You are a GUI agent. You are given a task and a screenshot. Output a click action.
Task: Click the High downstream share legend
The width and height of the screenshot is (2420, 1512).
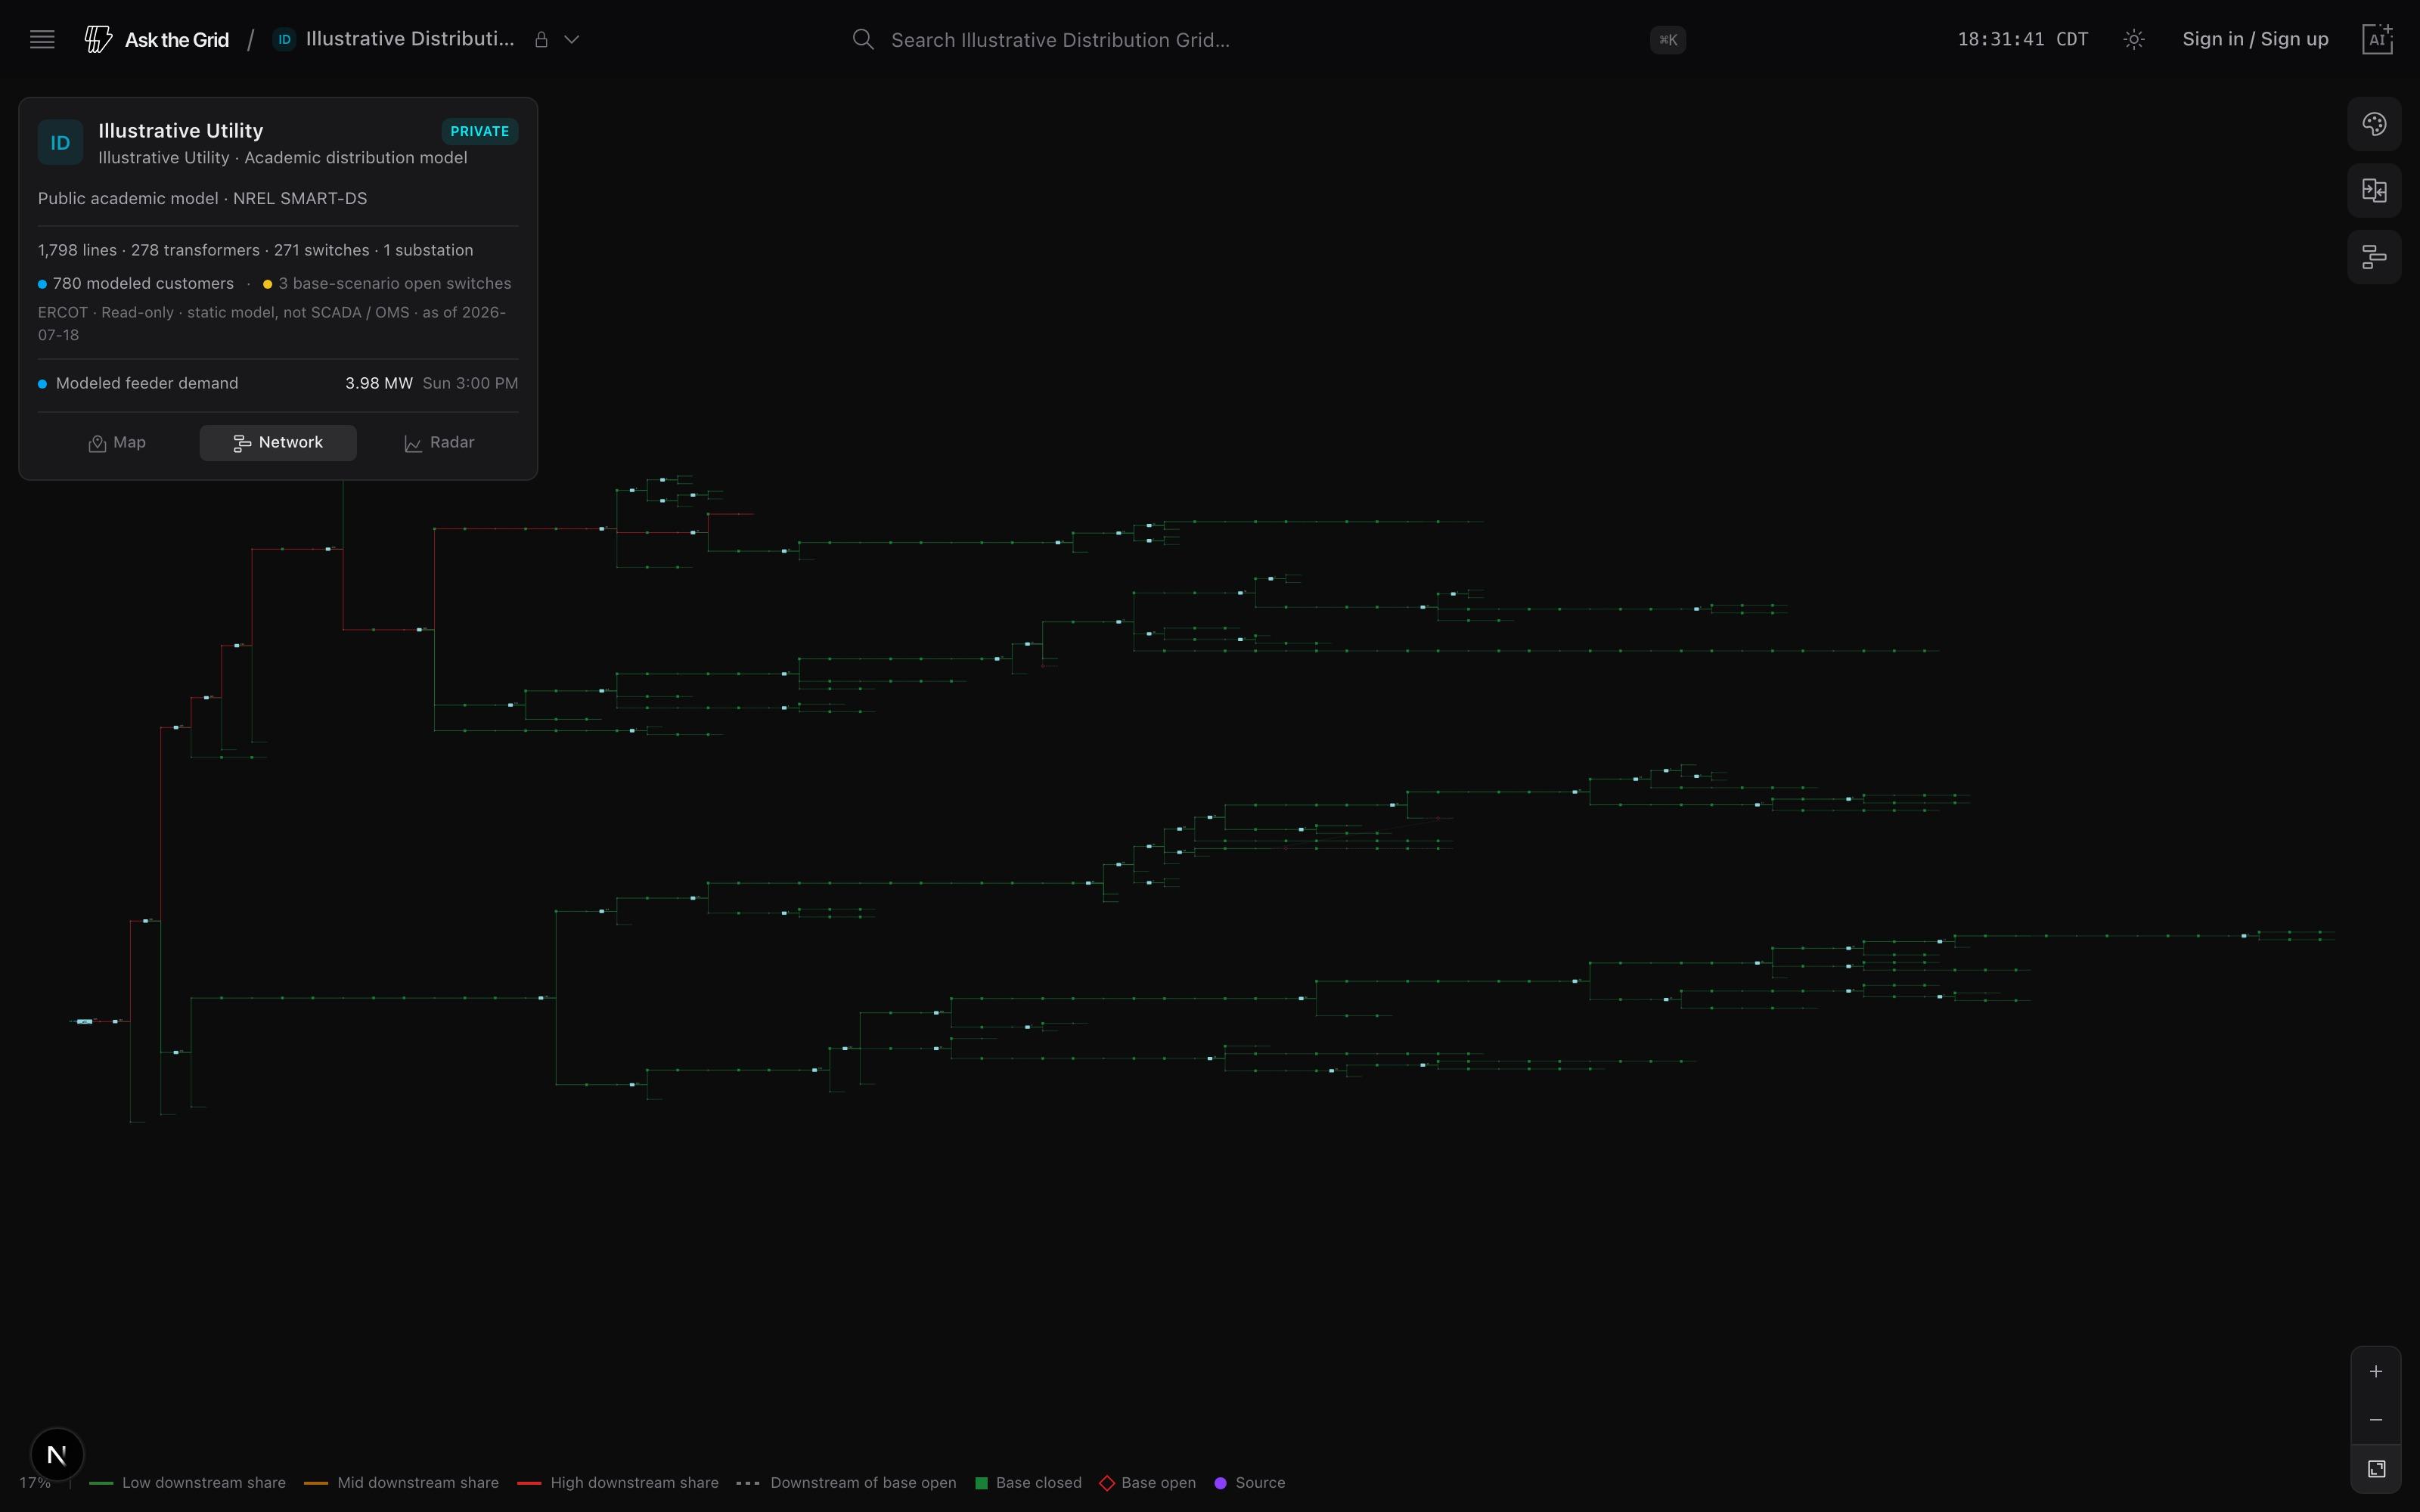pos(618,1483)
